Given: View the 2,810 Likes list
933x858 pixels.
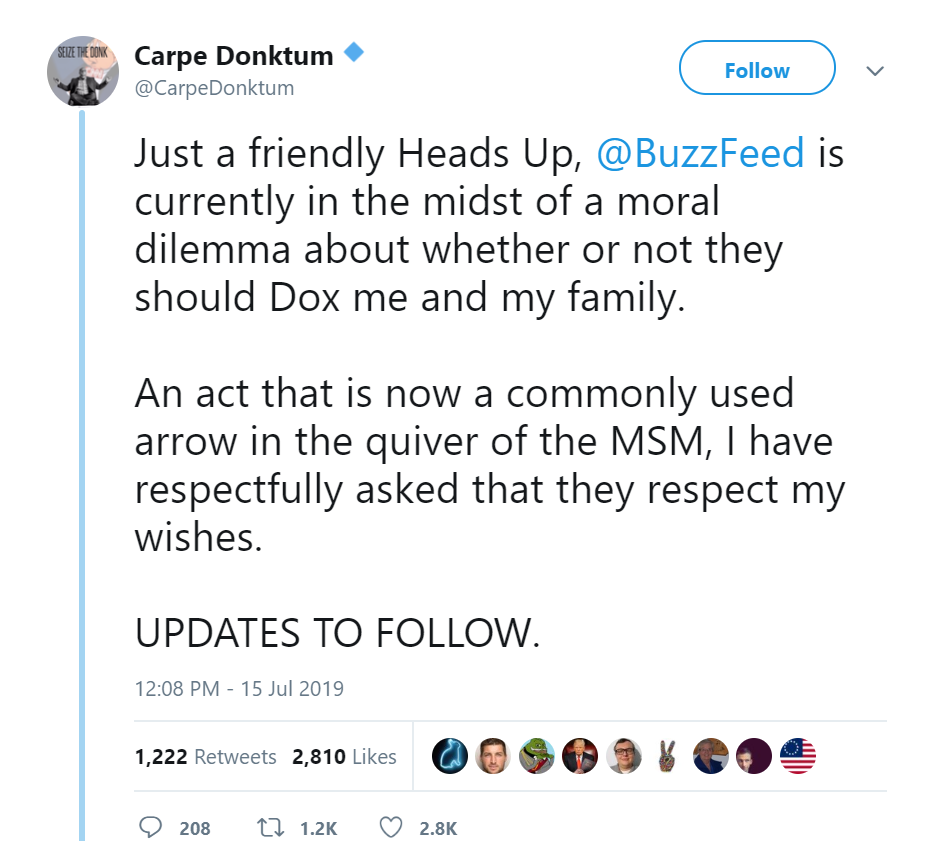Looking at the screenshot, I should tap(344, 757).
